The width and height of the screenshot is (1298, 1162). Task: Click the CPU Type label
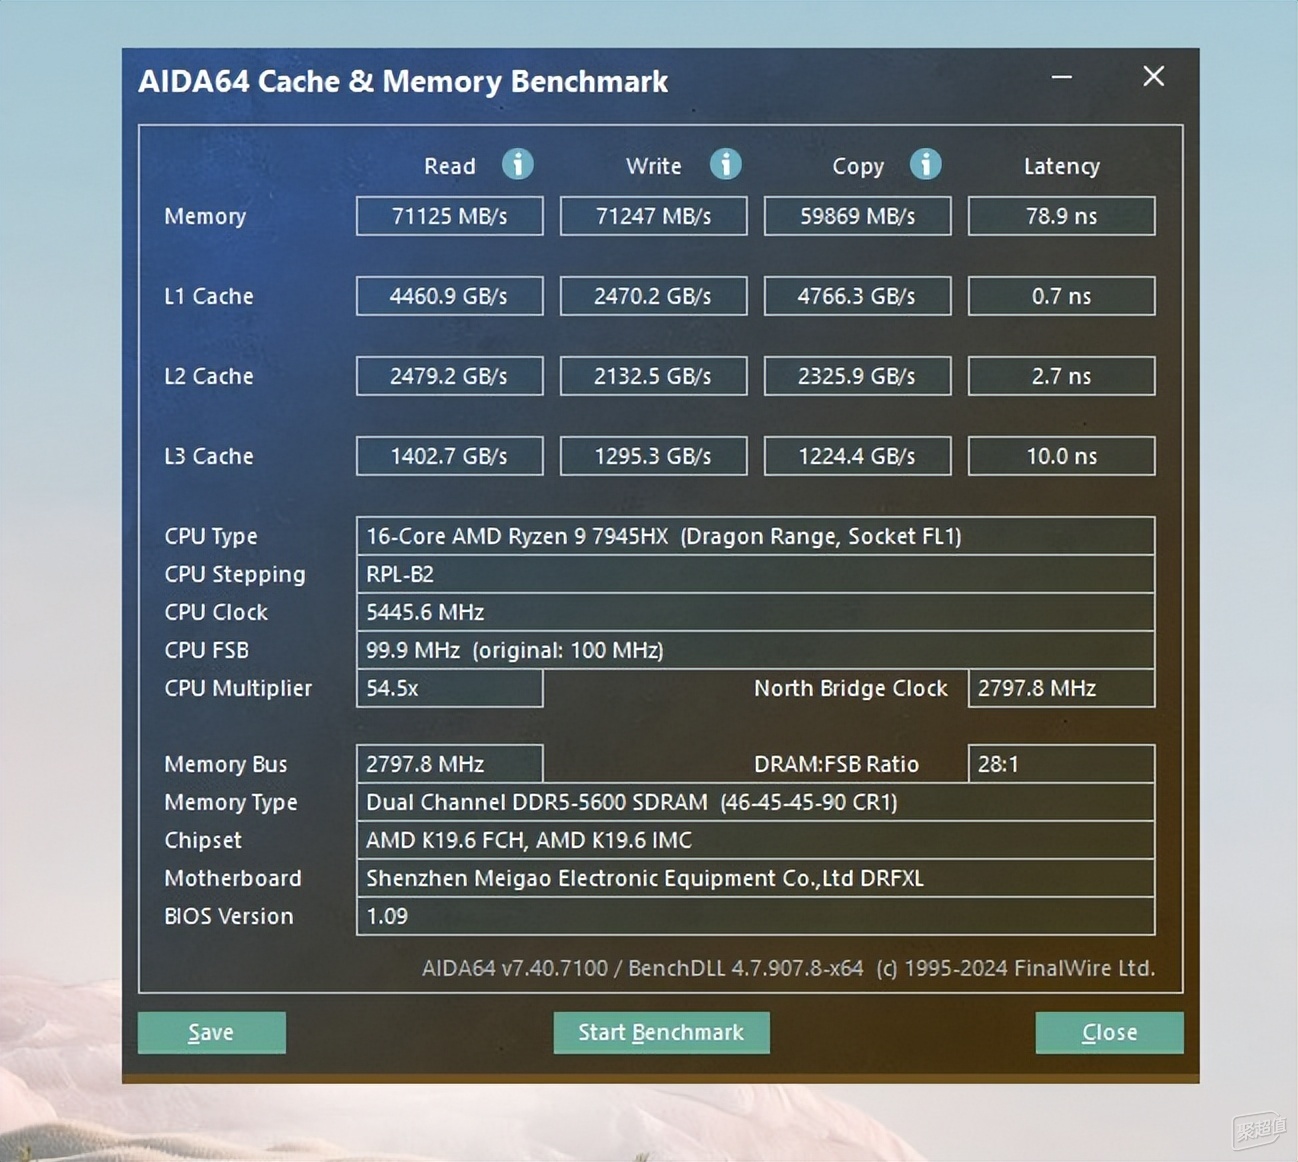coord(211,537)
